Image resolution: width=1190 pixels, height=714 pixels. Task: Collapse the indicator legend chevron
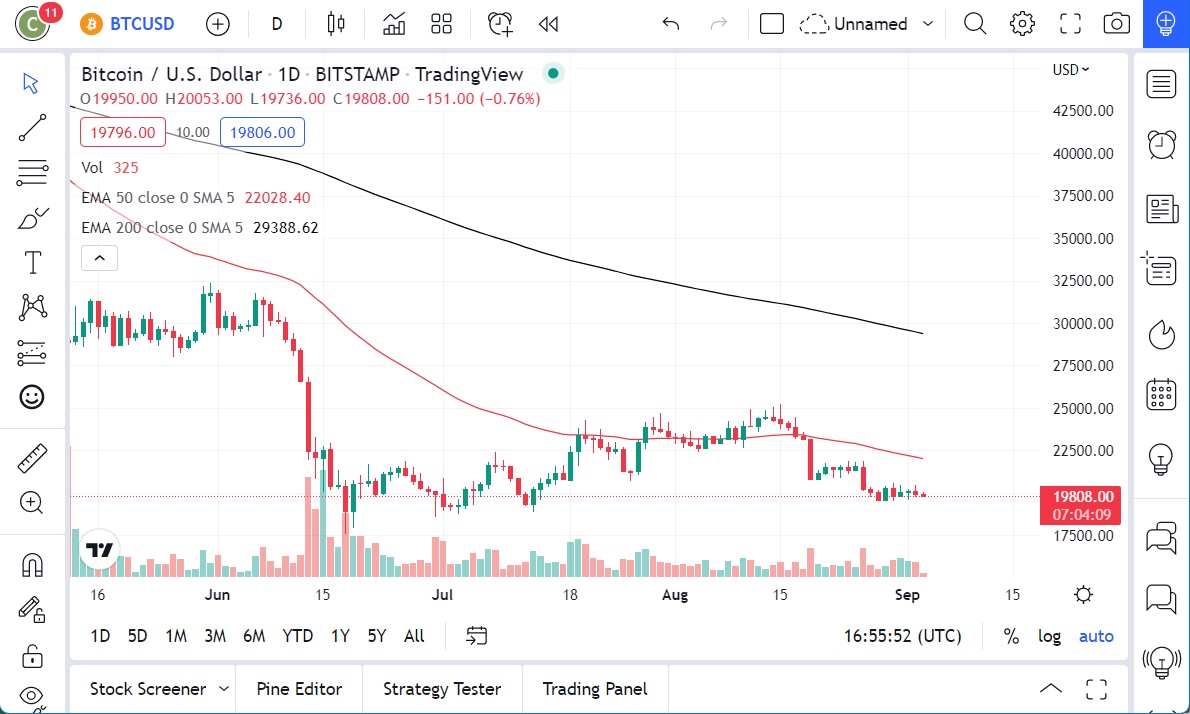[x=99, y=259]
